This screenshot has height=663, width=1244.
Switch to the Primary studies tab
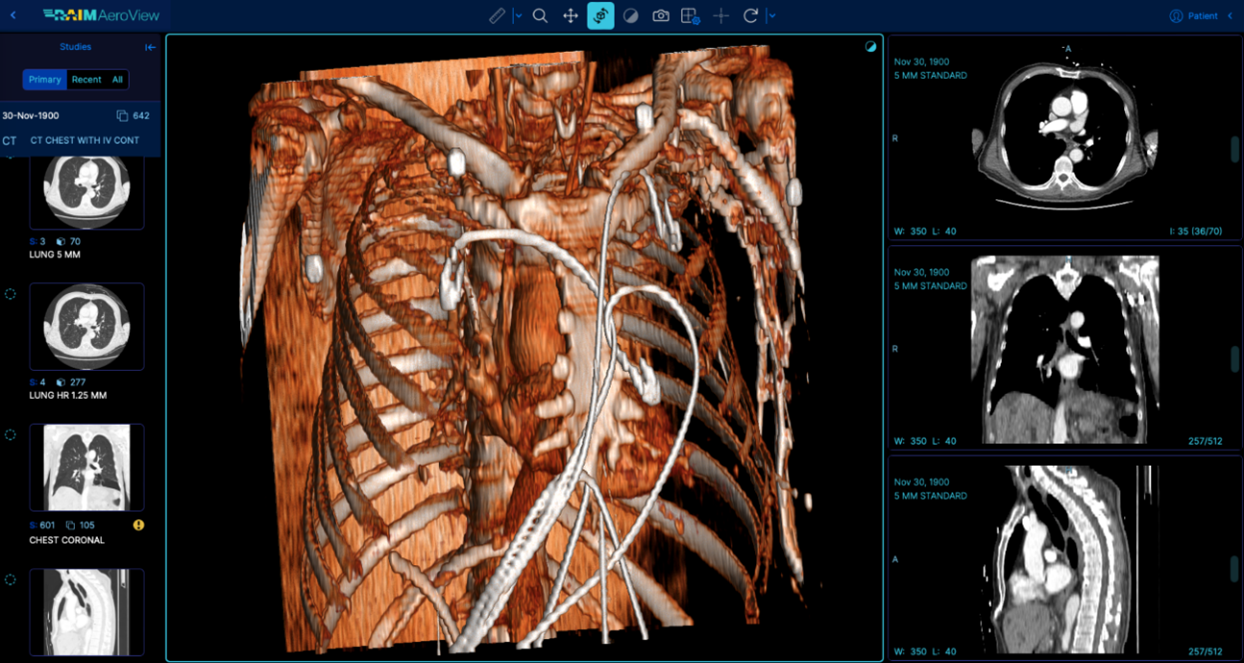(45, 79)
